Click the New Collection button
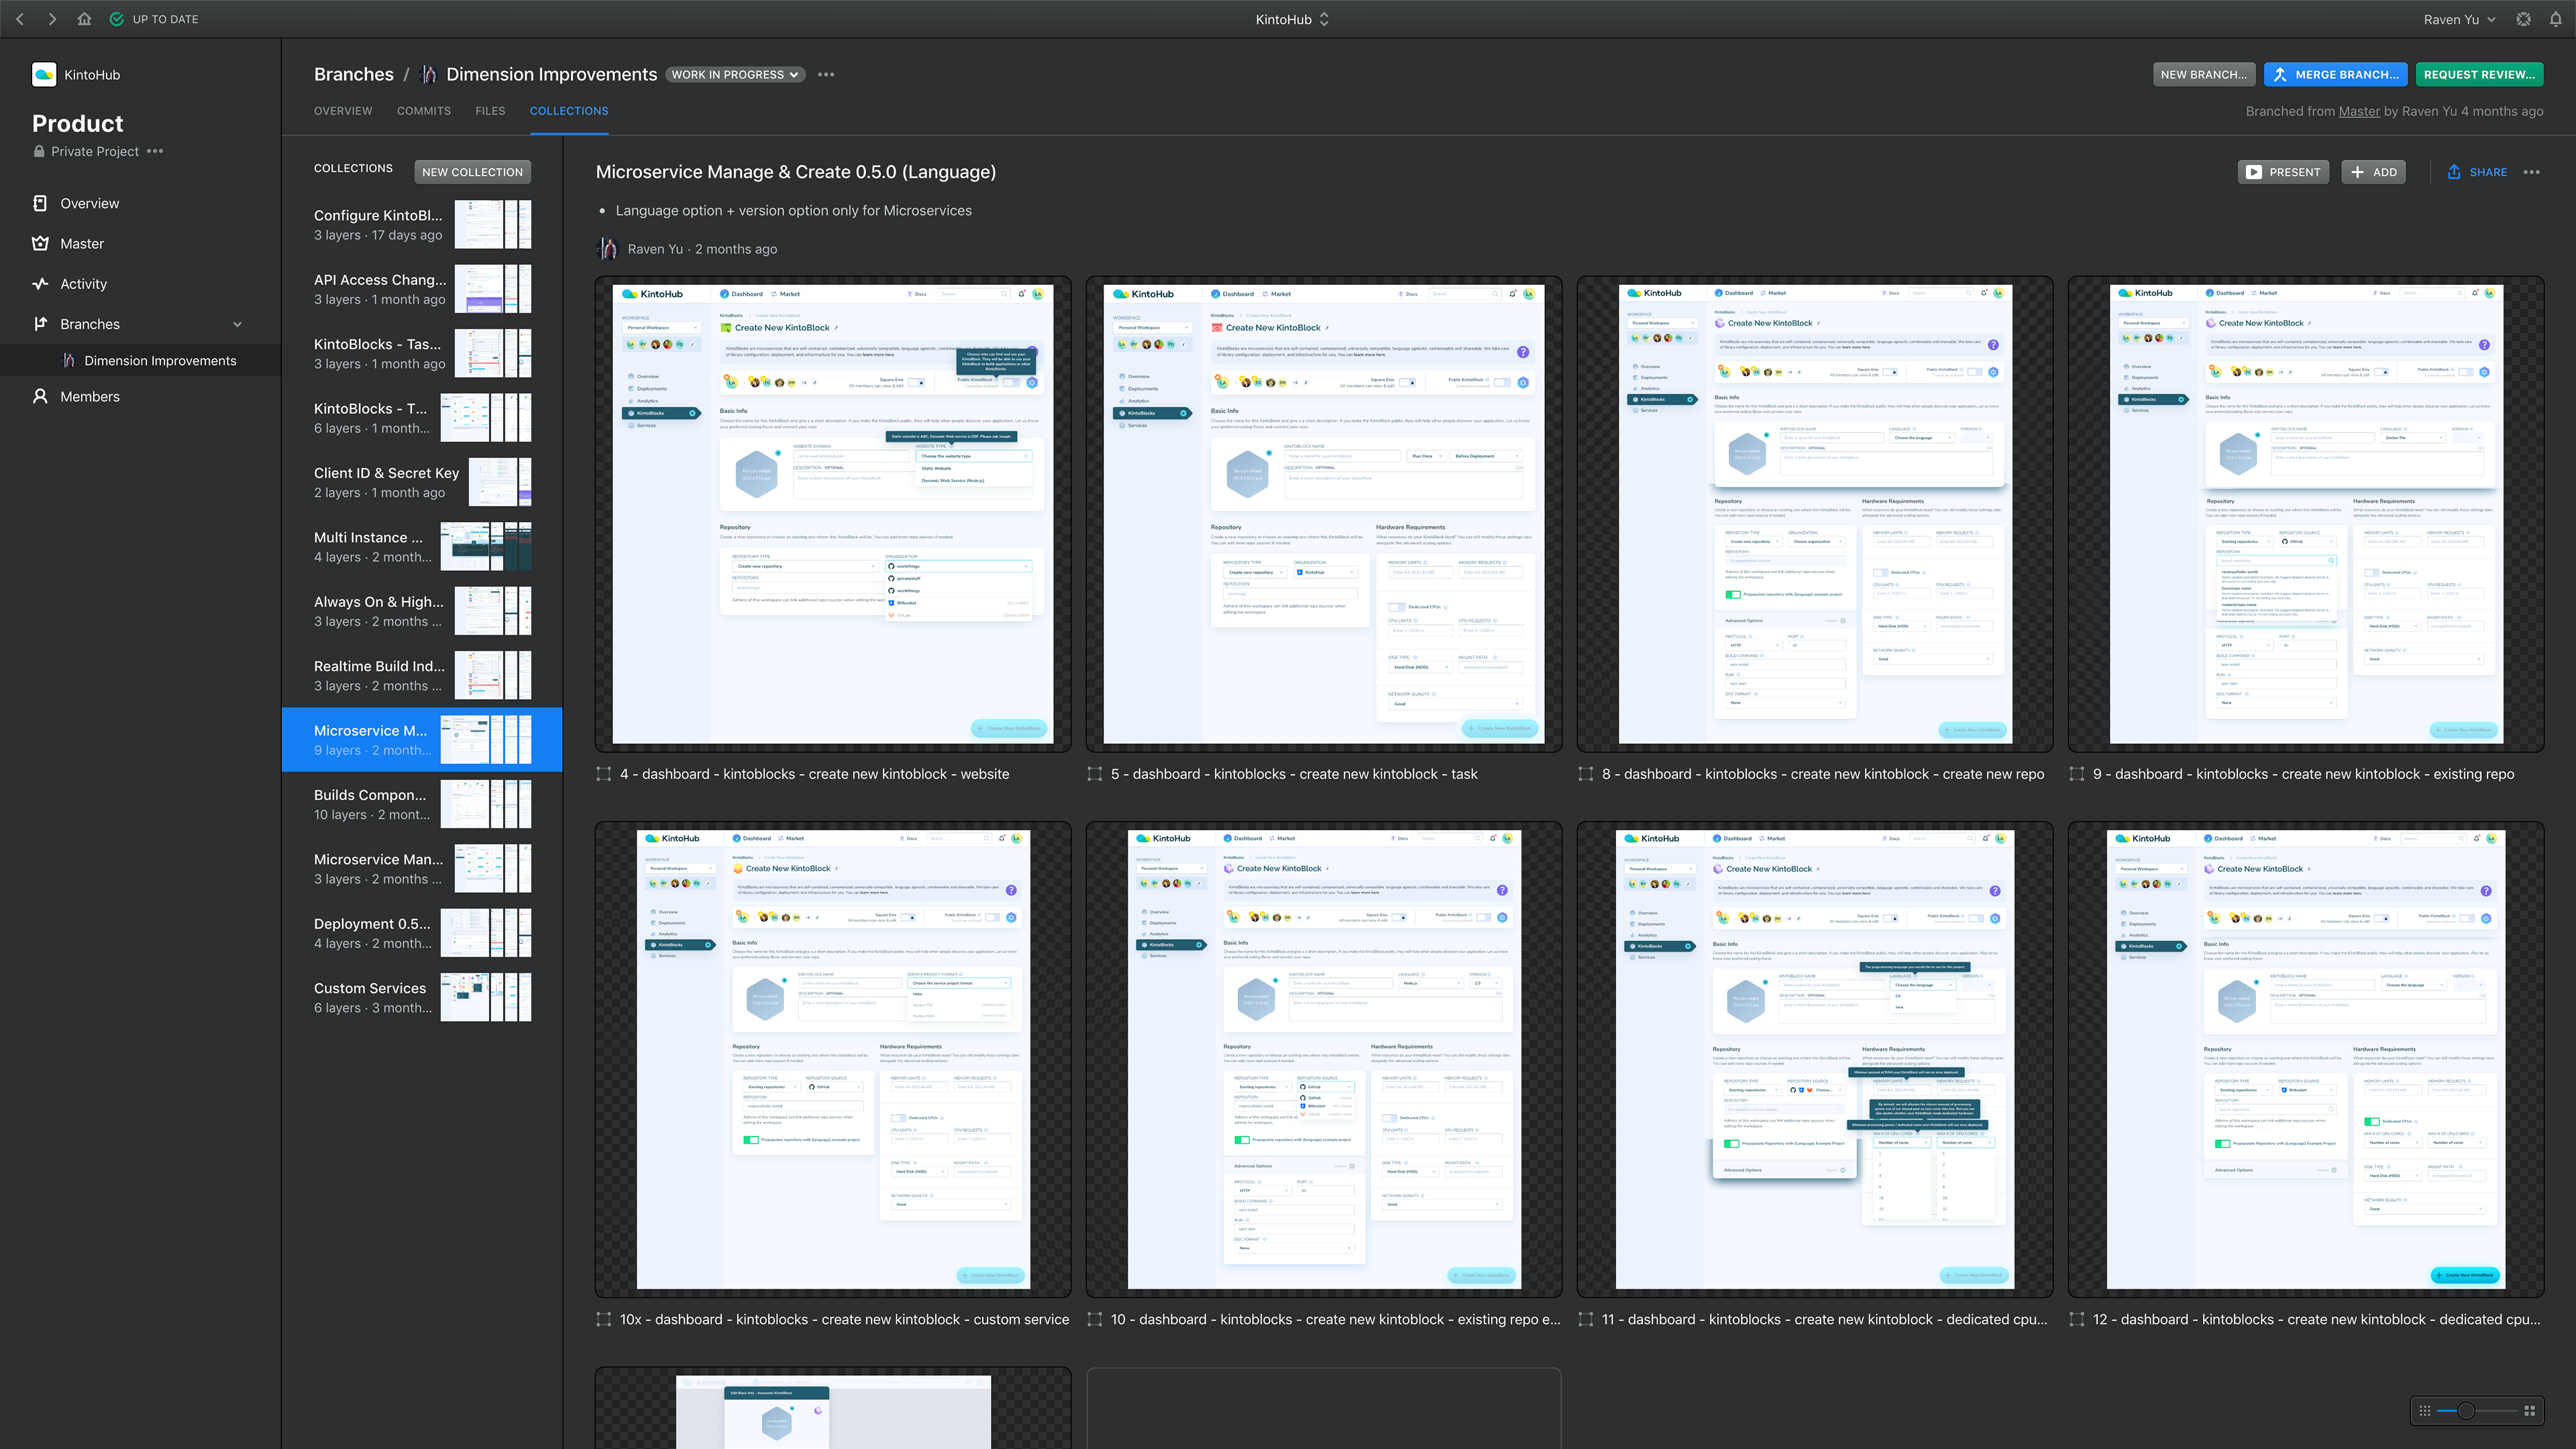This screenshot has width=2576, height=1449. [473, 172]
